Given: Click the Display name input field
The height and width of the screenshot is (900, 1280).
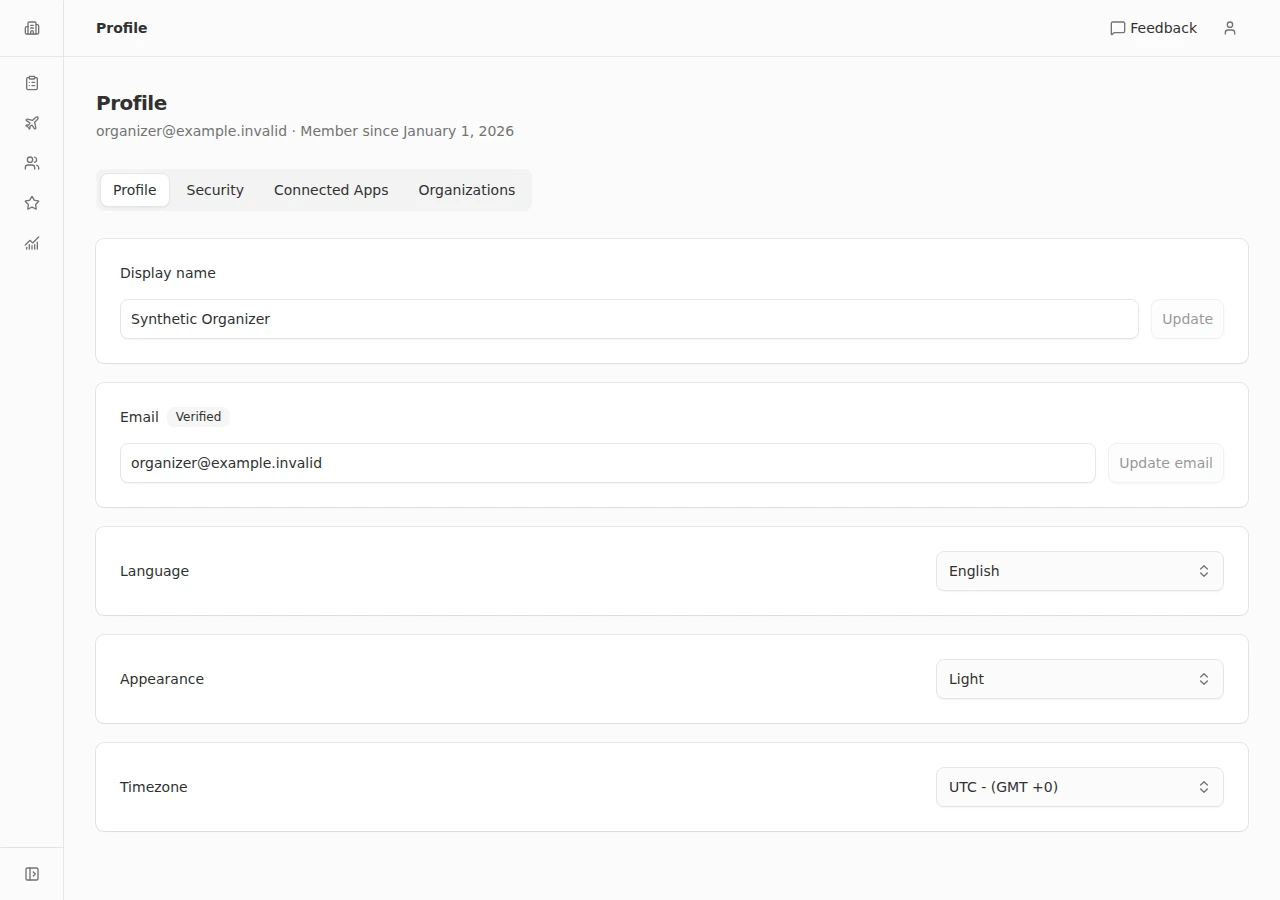Looking at the screenshot, I should [x=629, y=319].
